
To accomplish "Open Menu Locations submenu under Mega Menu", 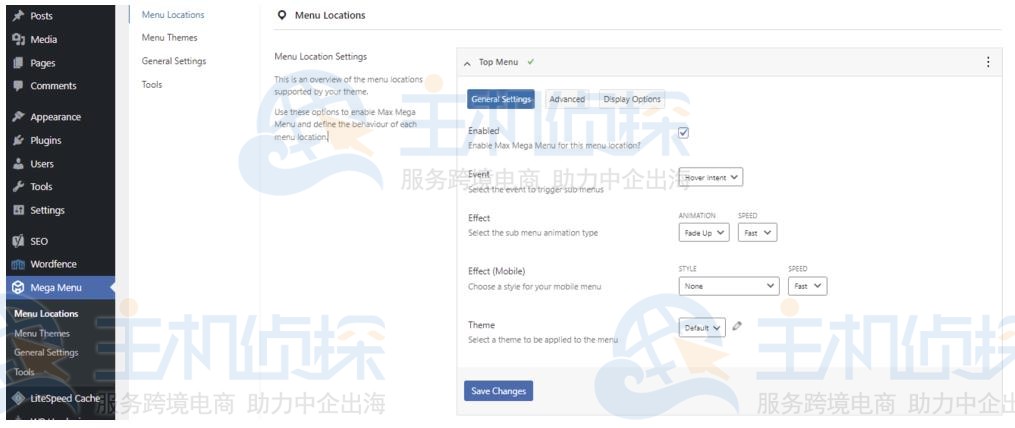I will click(x=46, y=313).
